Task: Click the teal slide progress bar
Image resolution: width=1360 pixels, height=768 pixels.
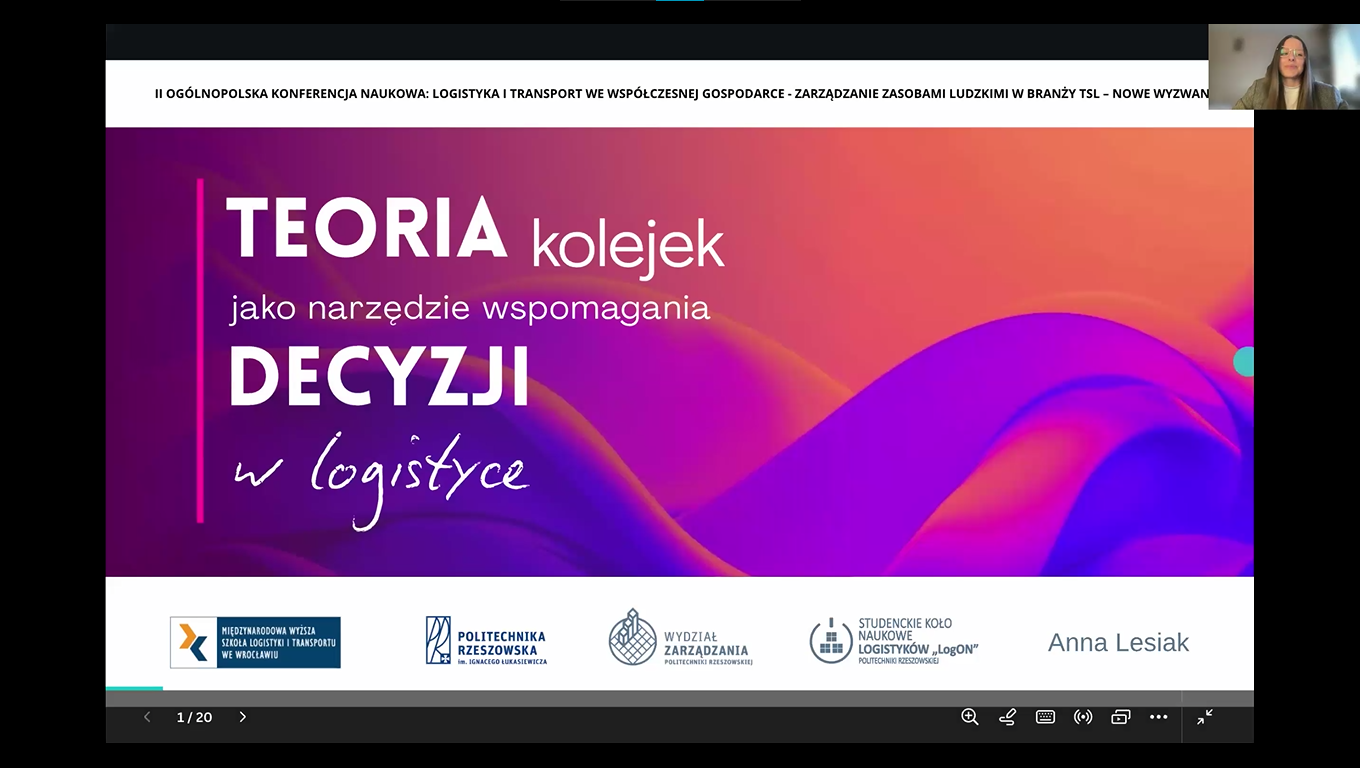Action: 134,688
